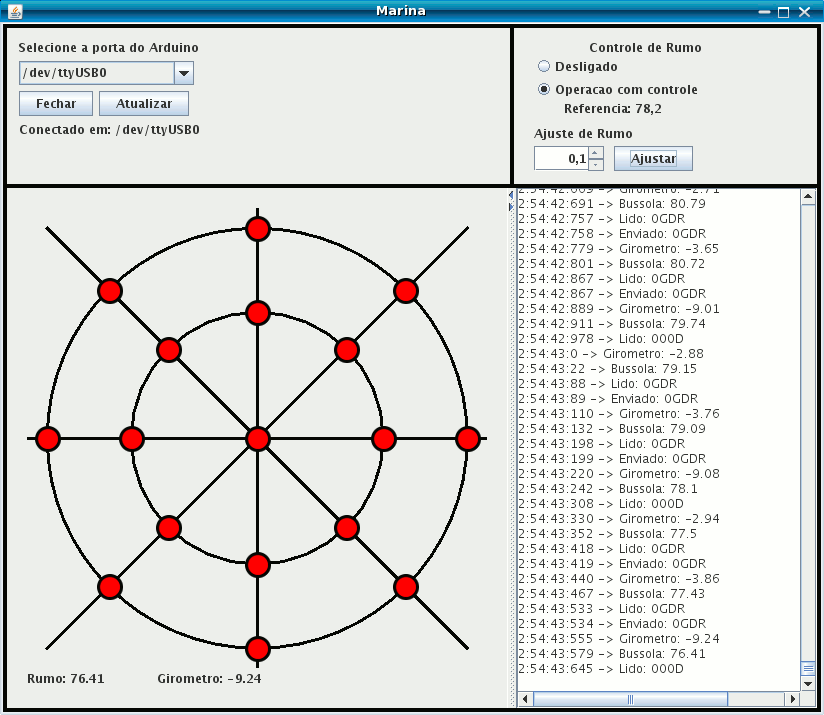The width and height of the screenshot is (824, 715).
Task: Click the log's horizontal scrollbar left arrow
Action: click(525, 699)
